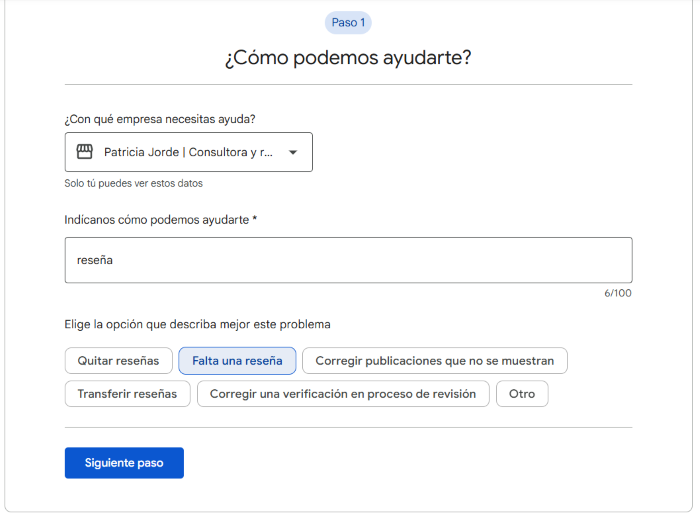This screenshot has height=517, width=700.
Task: Click 'Elige la opción que describa mejor' text
Action: pyautogui.click(x=197, y=325)
